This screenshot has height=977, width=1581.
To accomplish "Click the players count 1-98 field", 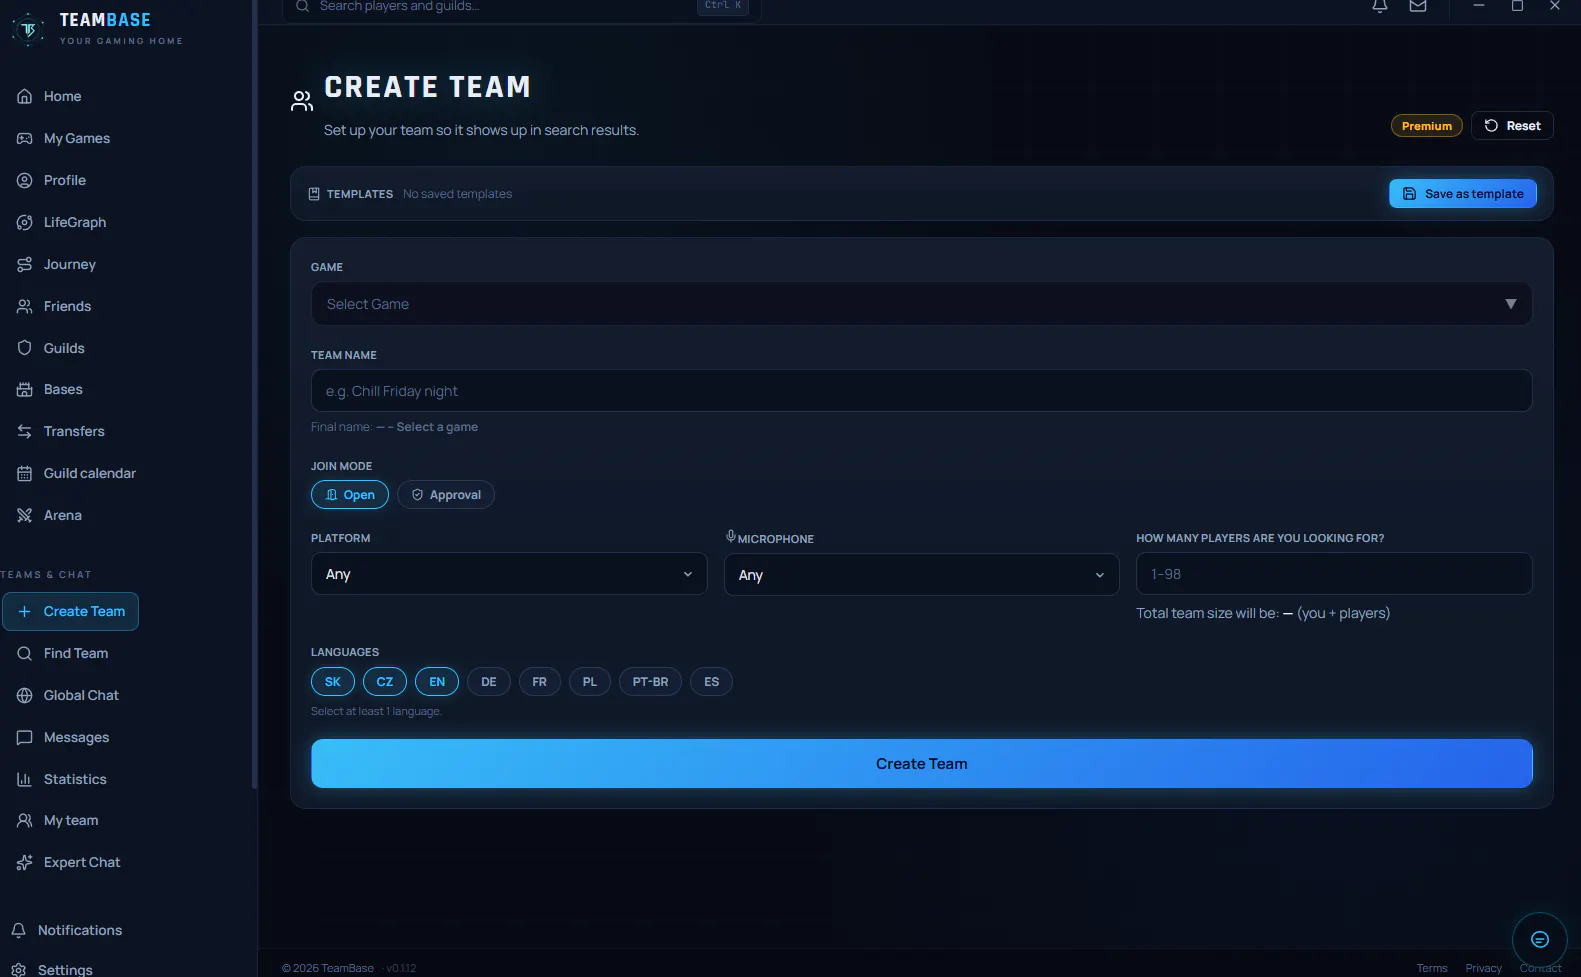I will 1334,574.
